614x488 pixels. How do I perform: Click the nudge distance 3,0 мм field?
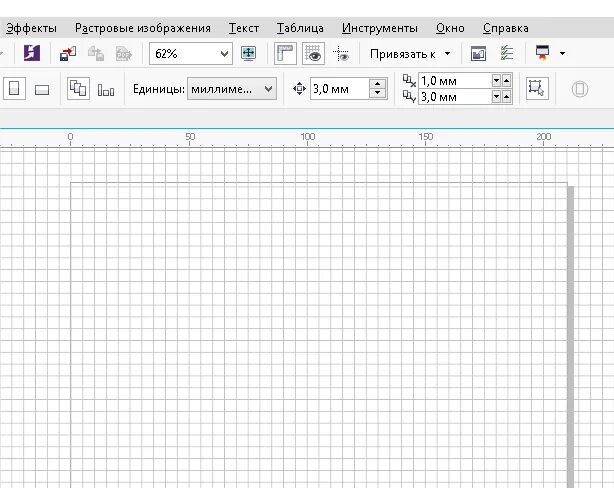340,89
